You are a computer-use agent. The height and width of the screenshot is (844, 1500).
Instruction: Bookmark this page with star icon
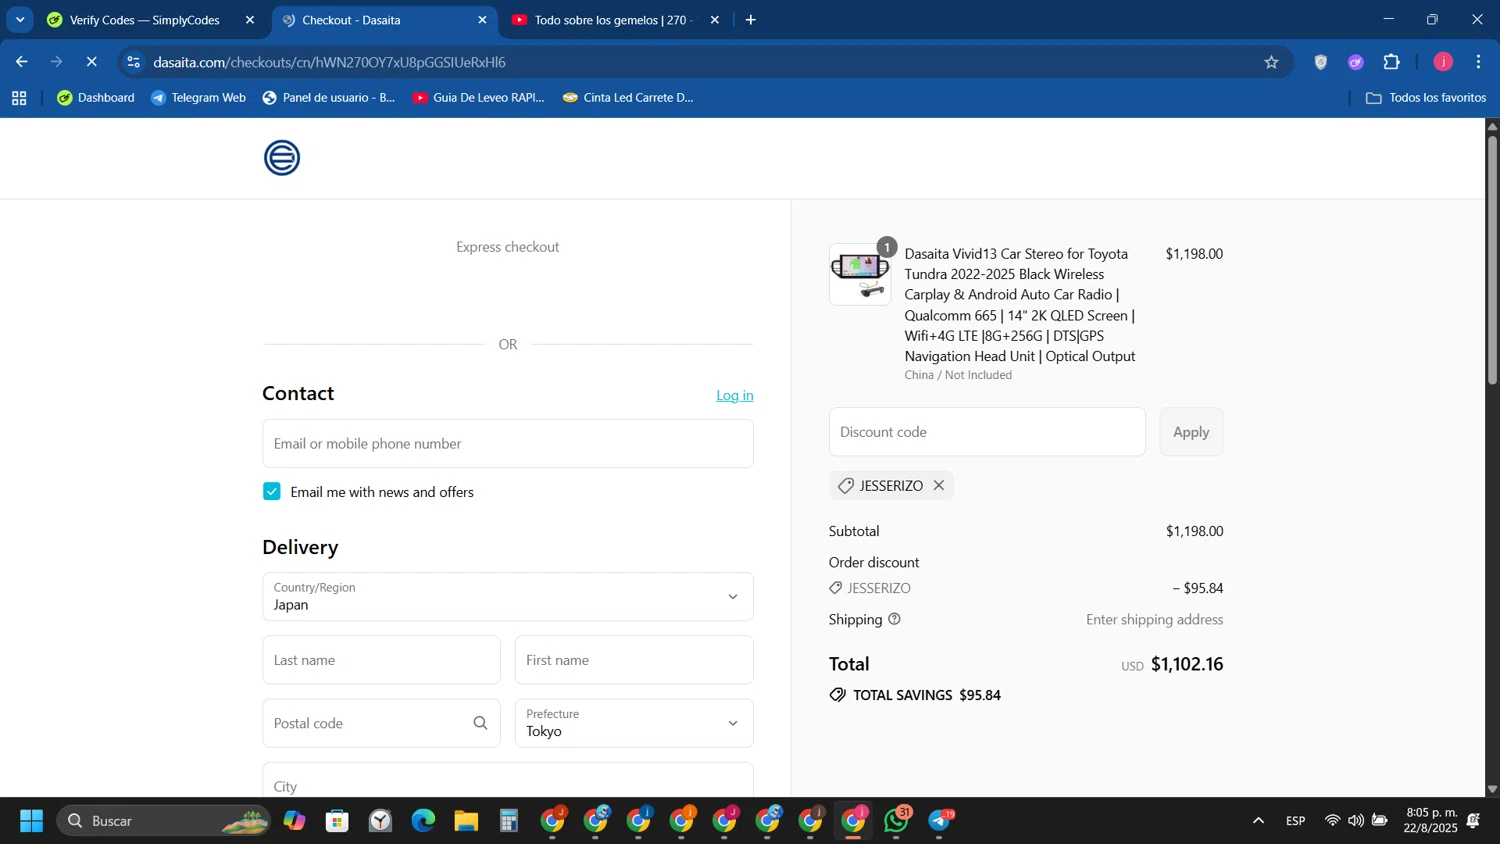1271,62
